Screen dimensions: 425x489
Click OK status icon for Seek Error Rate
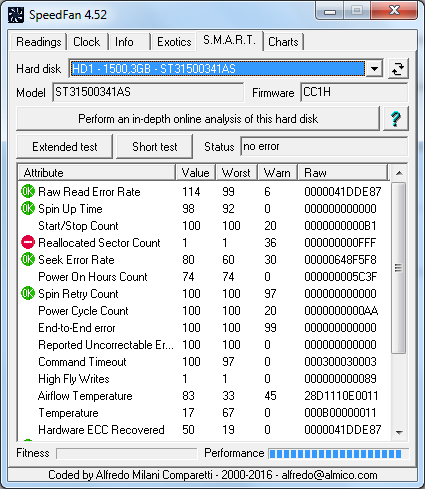(28, 259)
